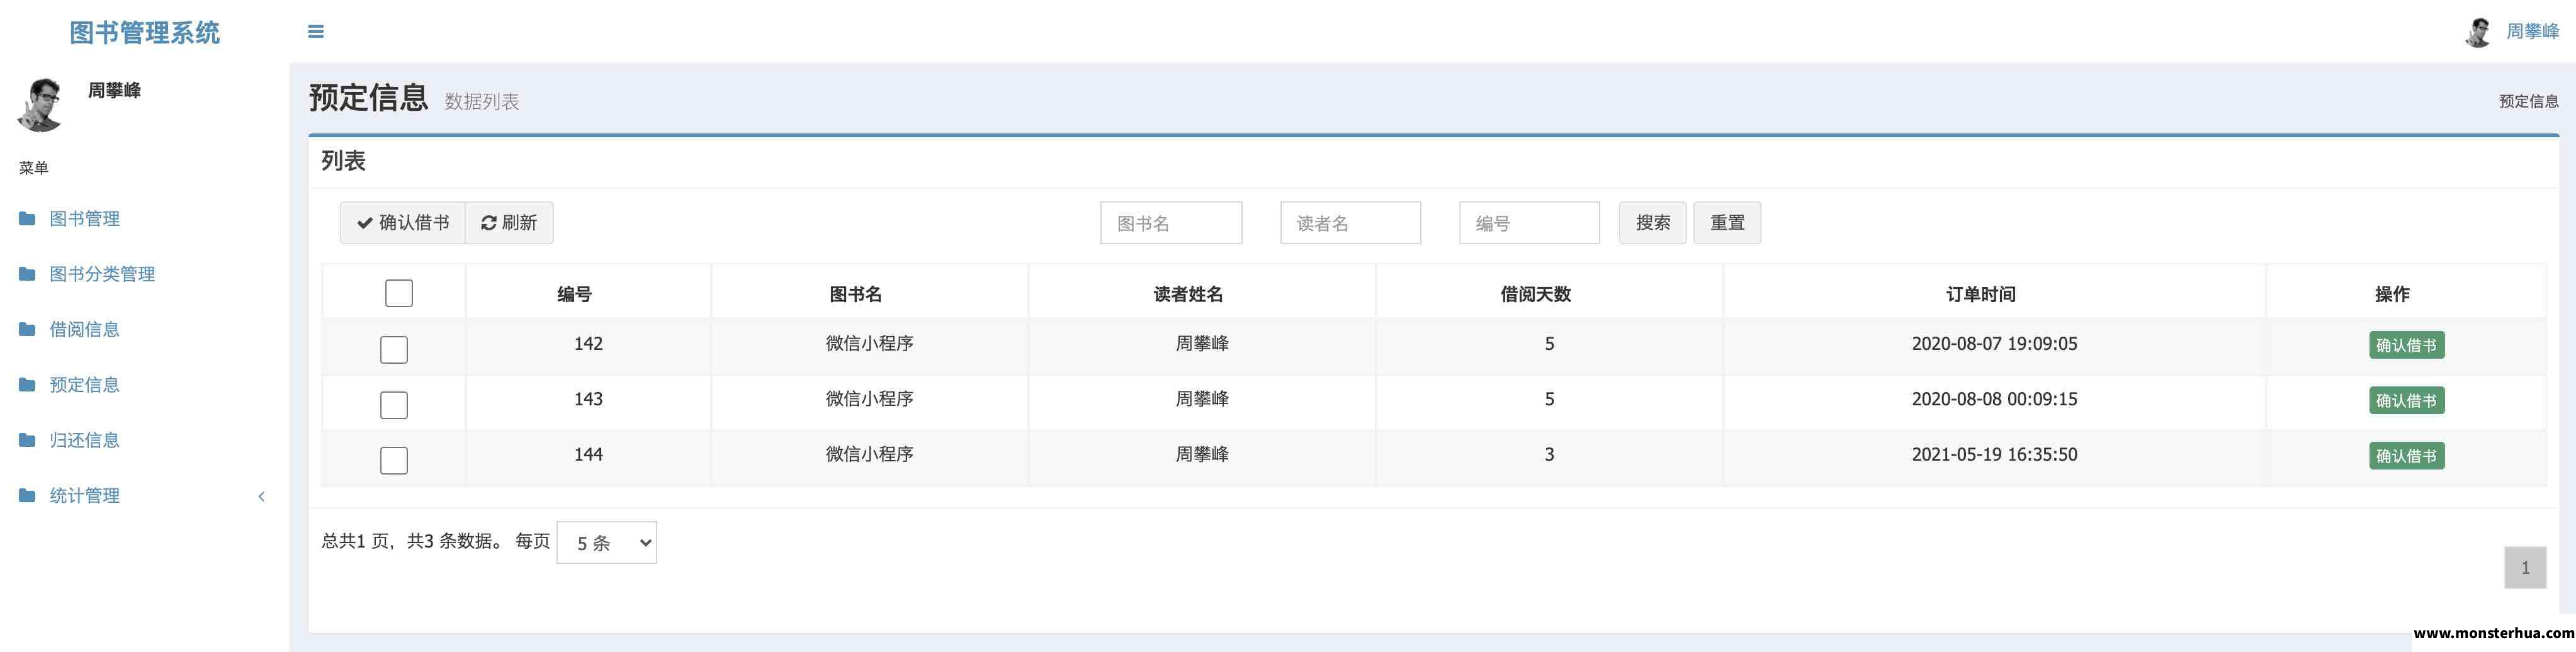The width and height of the screenshot is (2576, 652).
Task: Click folder icon beside 图书管理
Action: pyautogui.click(x=27, y=218)
